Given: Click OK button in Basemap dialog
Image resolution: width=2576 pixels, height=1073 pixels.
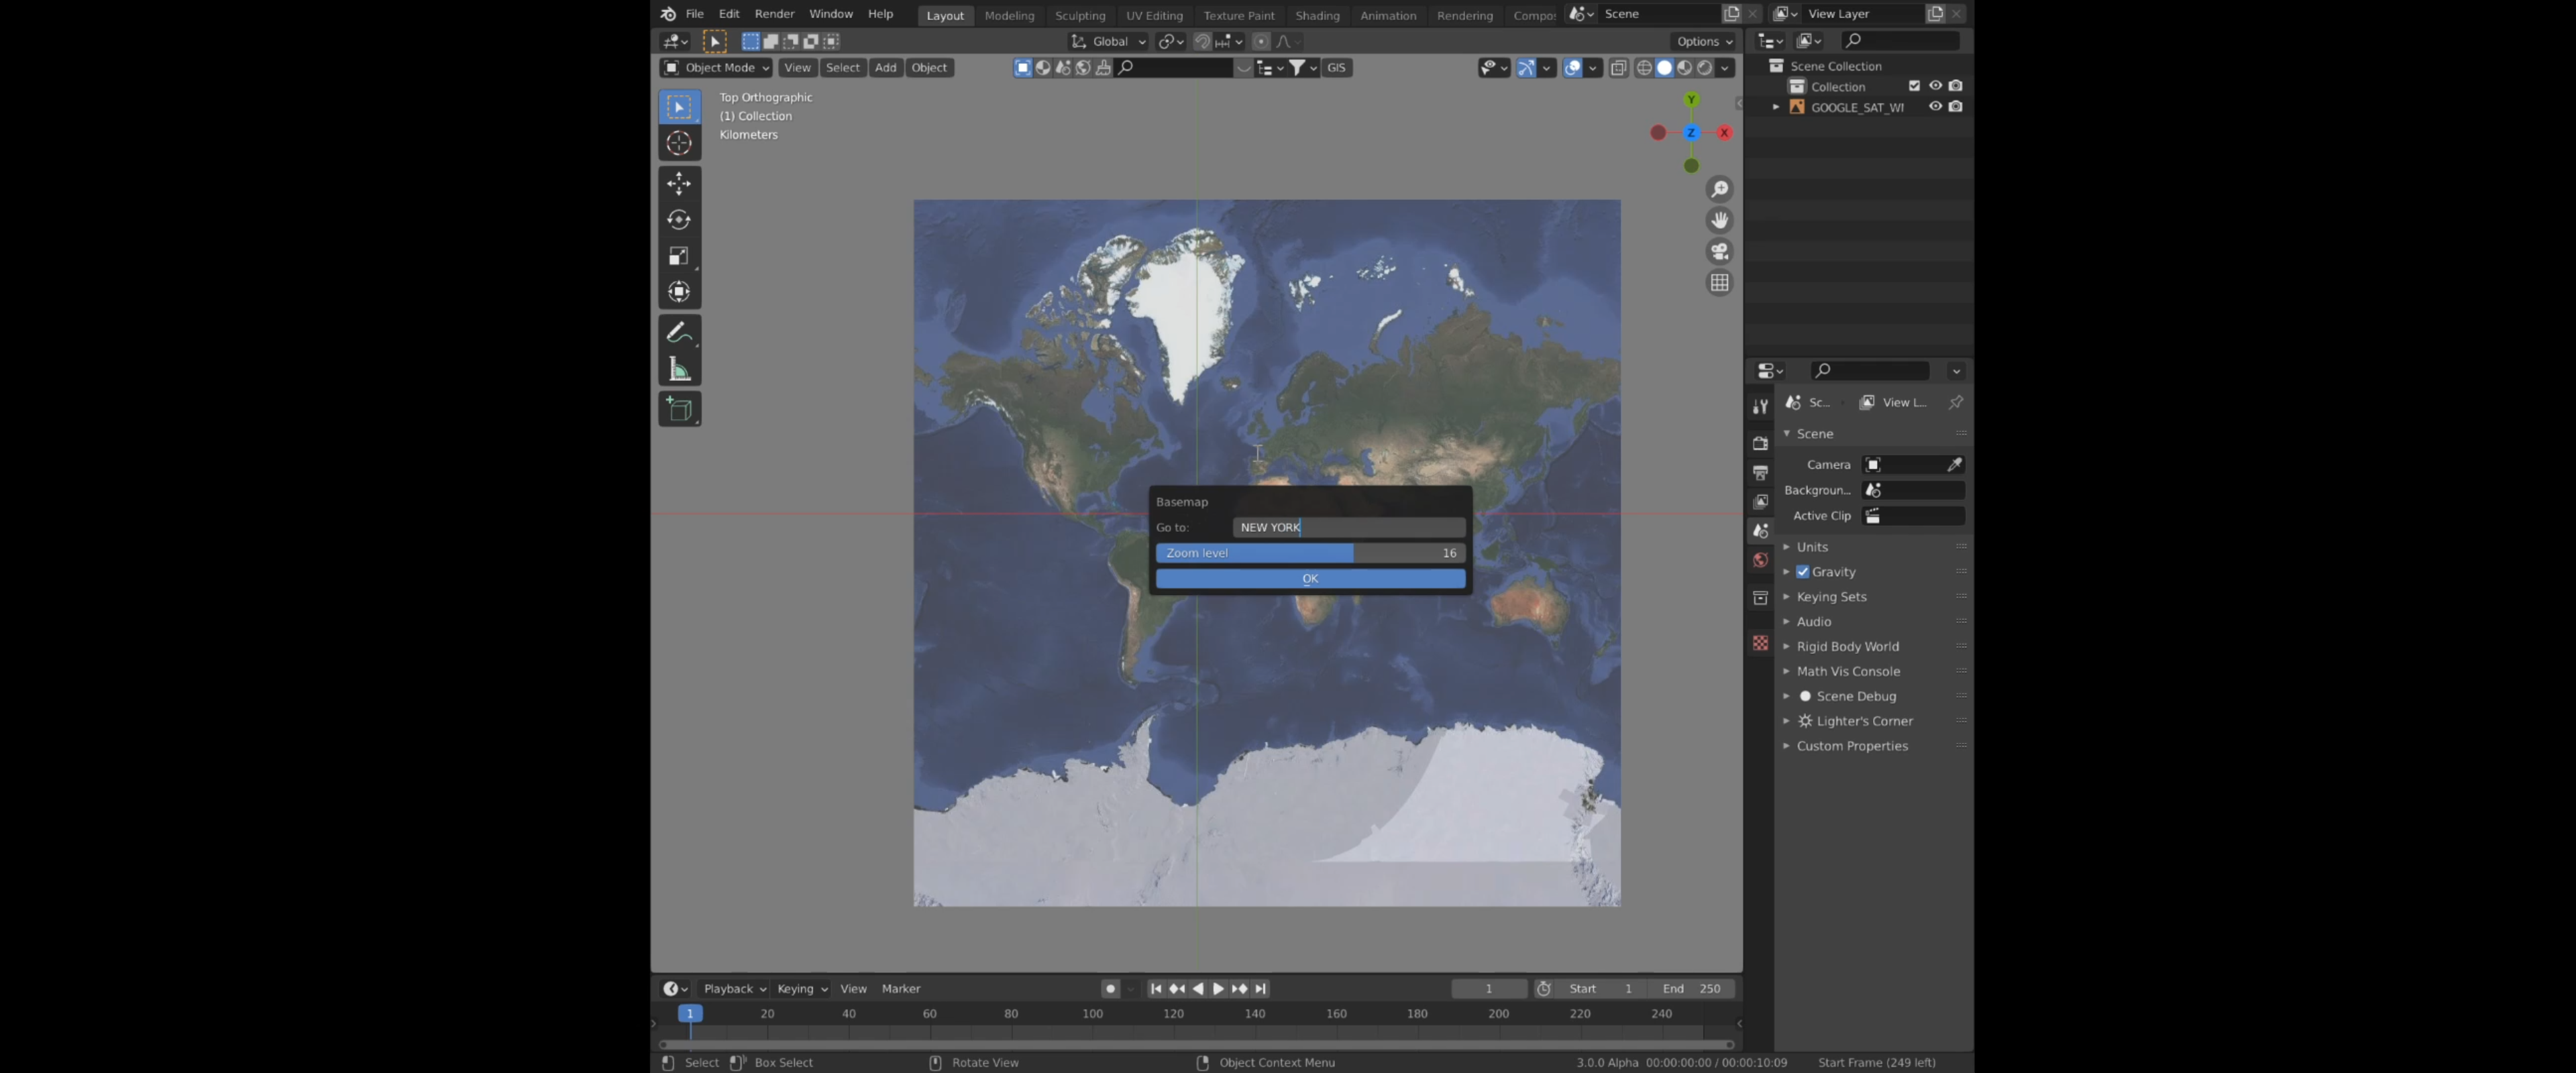Looking at the screenshot, I should [1309, 577].
